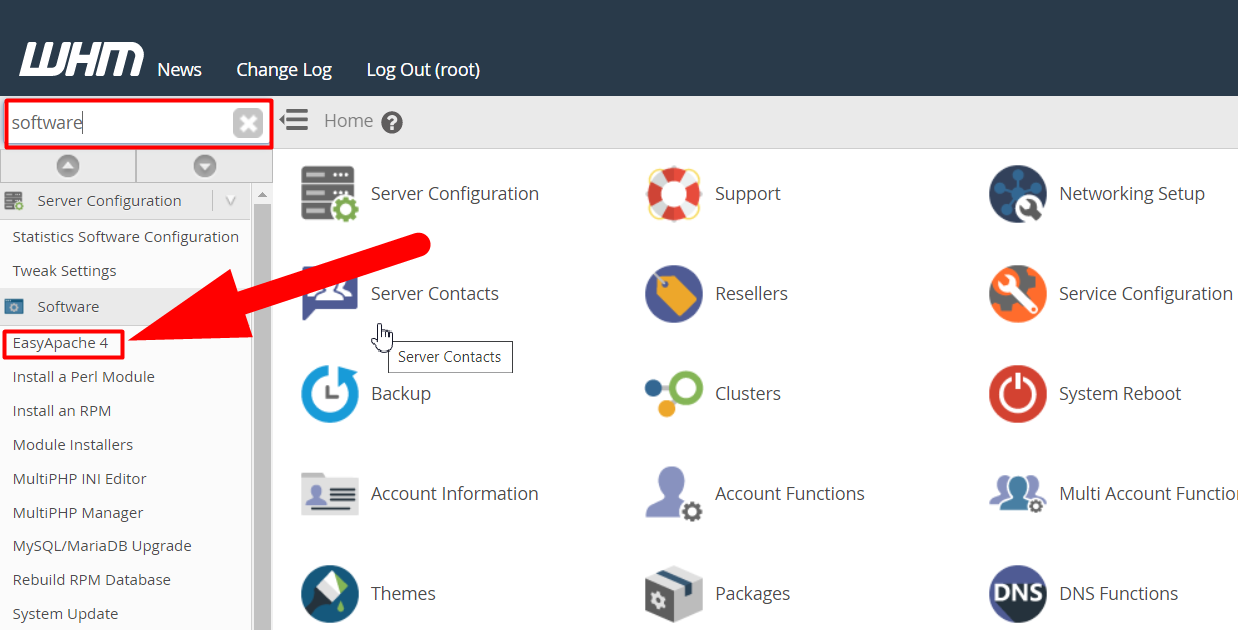The image size is (1238, 630).
Task: Click the sidebar vertical scrollbar
Action: (x=262, y=415)
